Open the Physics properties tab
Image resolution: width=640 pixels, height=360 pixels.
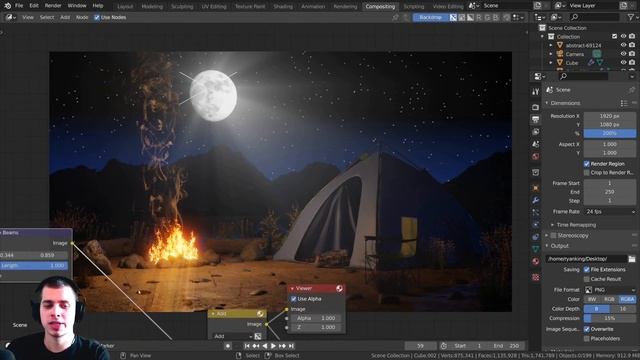tap(536, 224)
